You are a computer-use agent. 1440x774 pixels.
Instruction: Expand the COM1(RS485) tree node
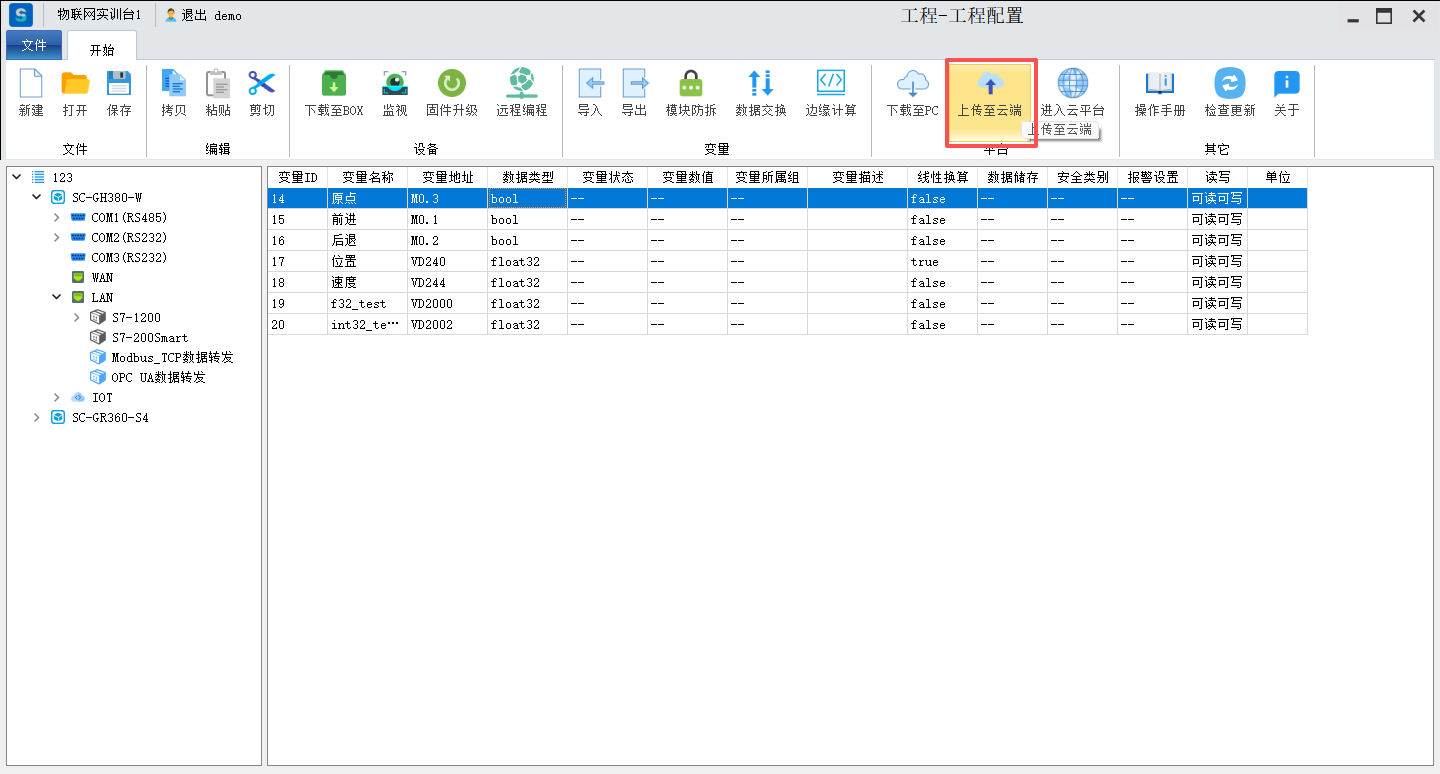57,217
